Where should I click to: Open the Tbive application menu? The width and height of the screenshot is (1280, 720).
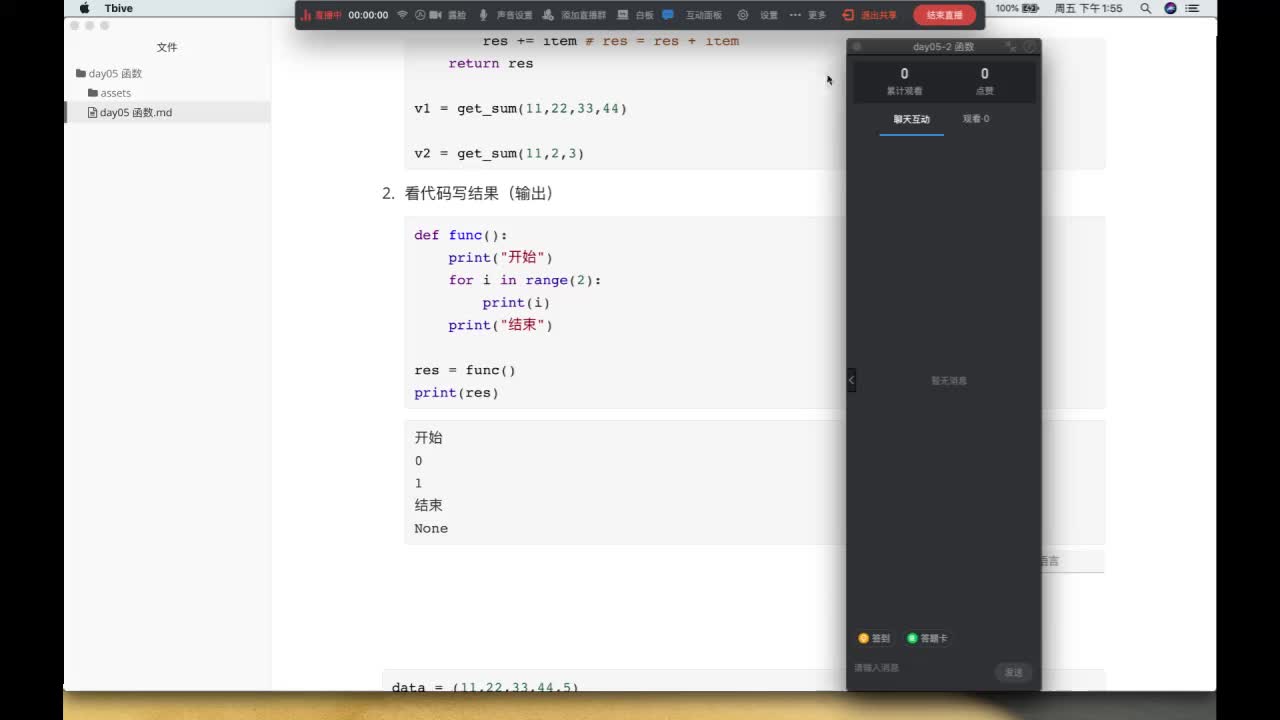coord(118,8)
